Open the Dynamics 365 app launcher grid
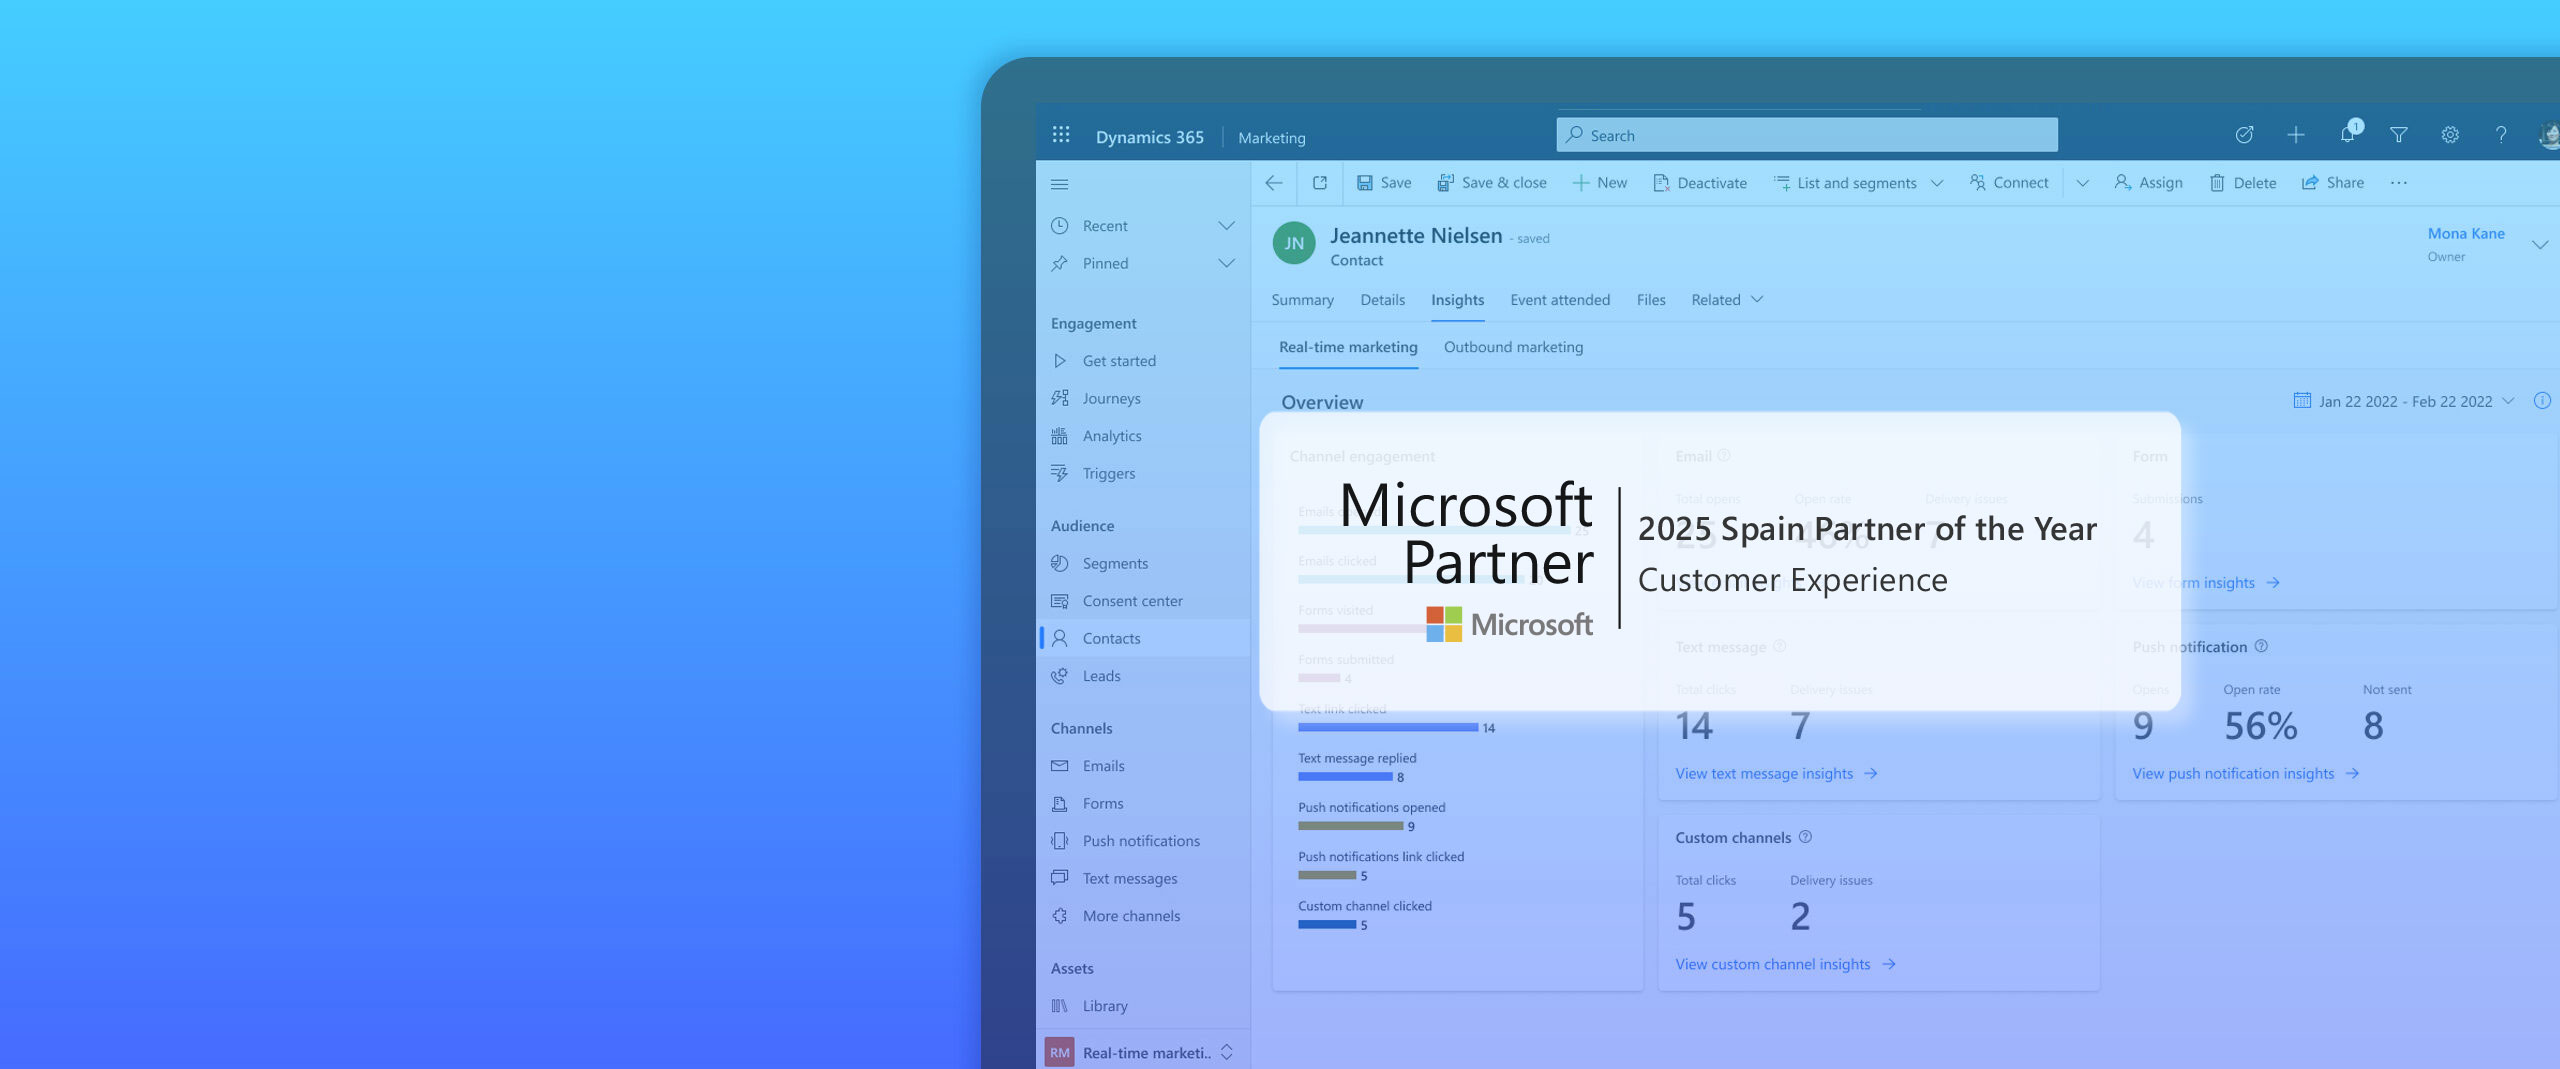Screen dimensions: 2560x1069 point(1061,135)
